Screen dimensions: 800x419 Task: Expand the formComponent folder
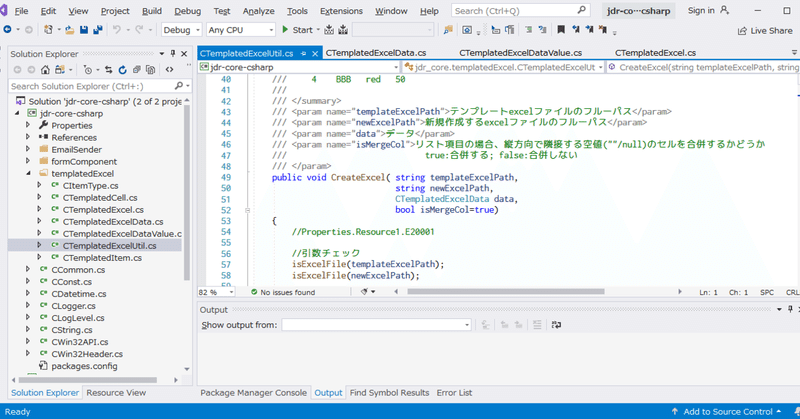[29, 161]
